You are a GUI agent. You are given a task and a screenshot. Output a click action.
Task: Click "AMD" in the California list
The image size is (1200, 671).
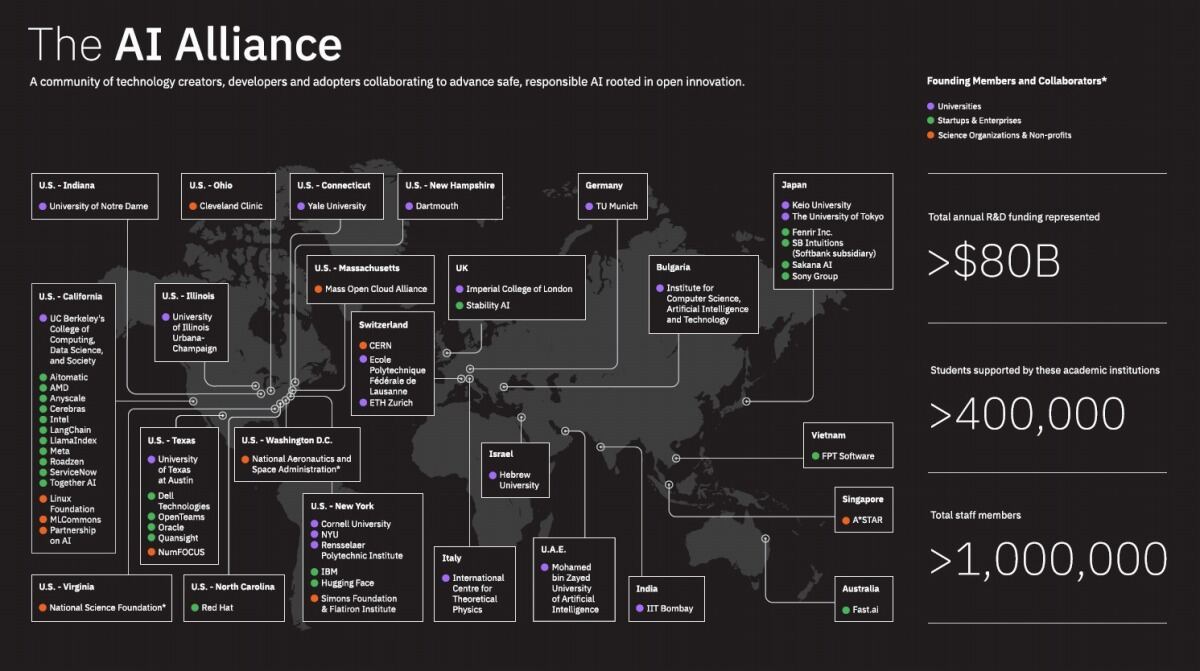[x=60, y=388]
